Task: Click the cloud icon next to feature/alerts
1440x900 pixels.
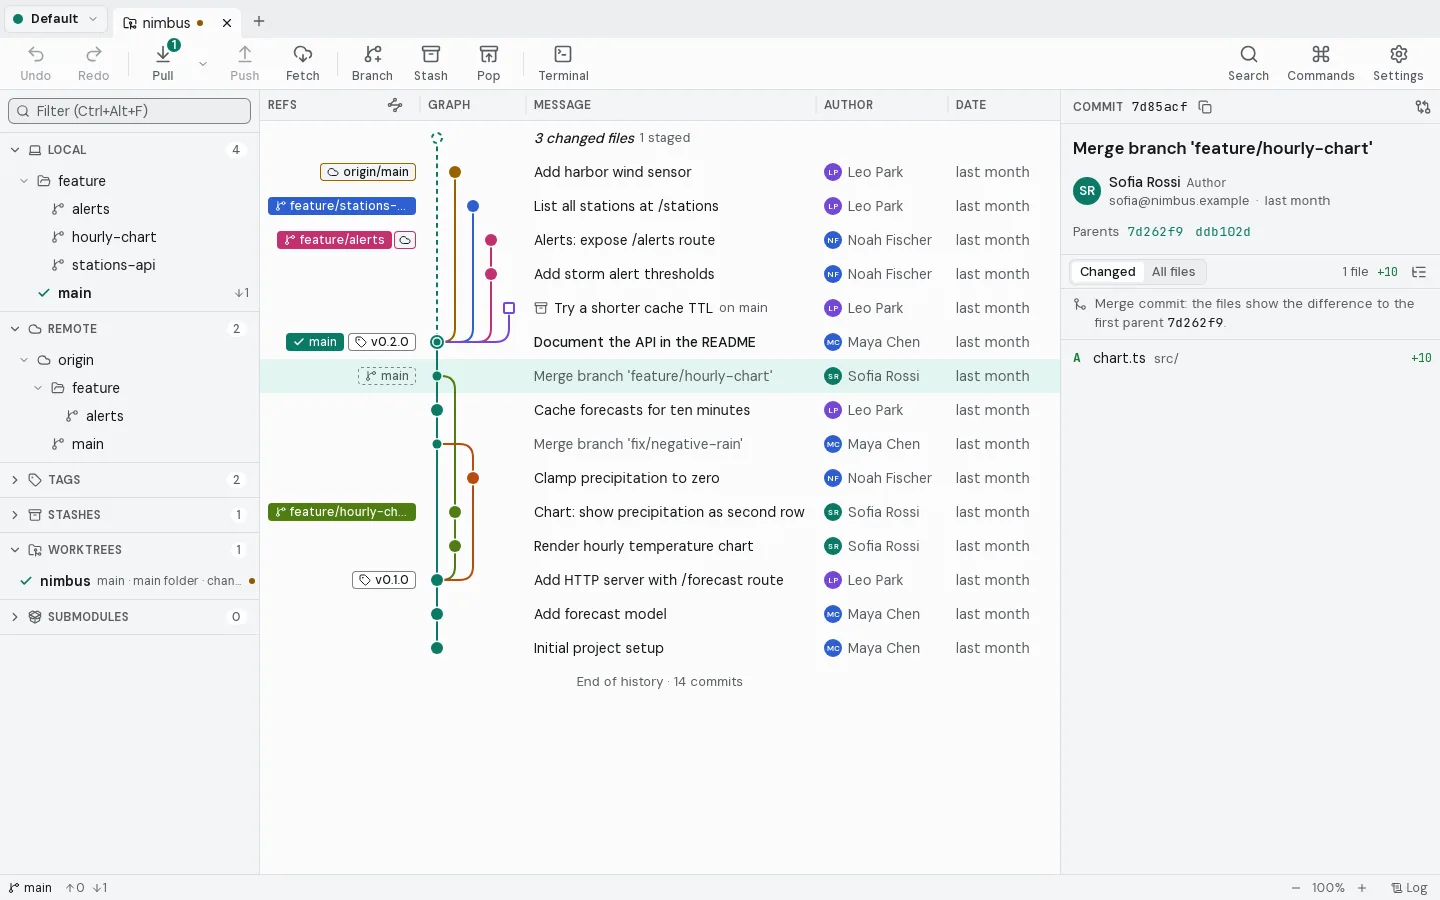Action: [405, 240]
